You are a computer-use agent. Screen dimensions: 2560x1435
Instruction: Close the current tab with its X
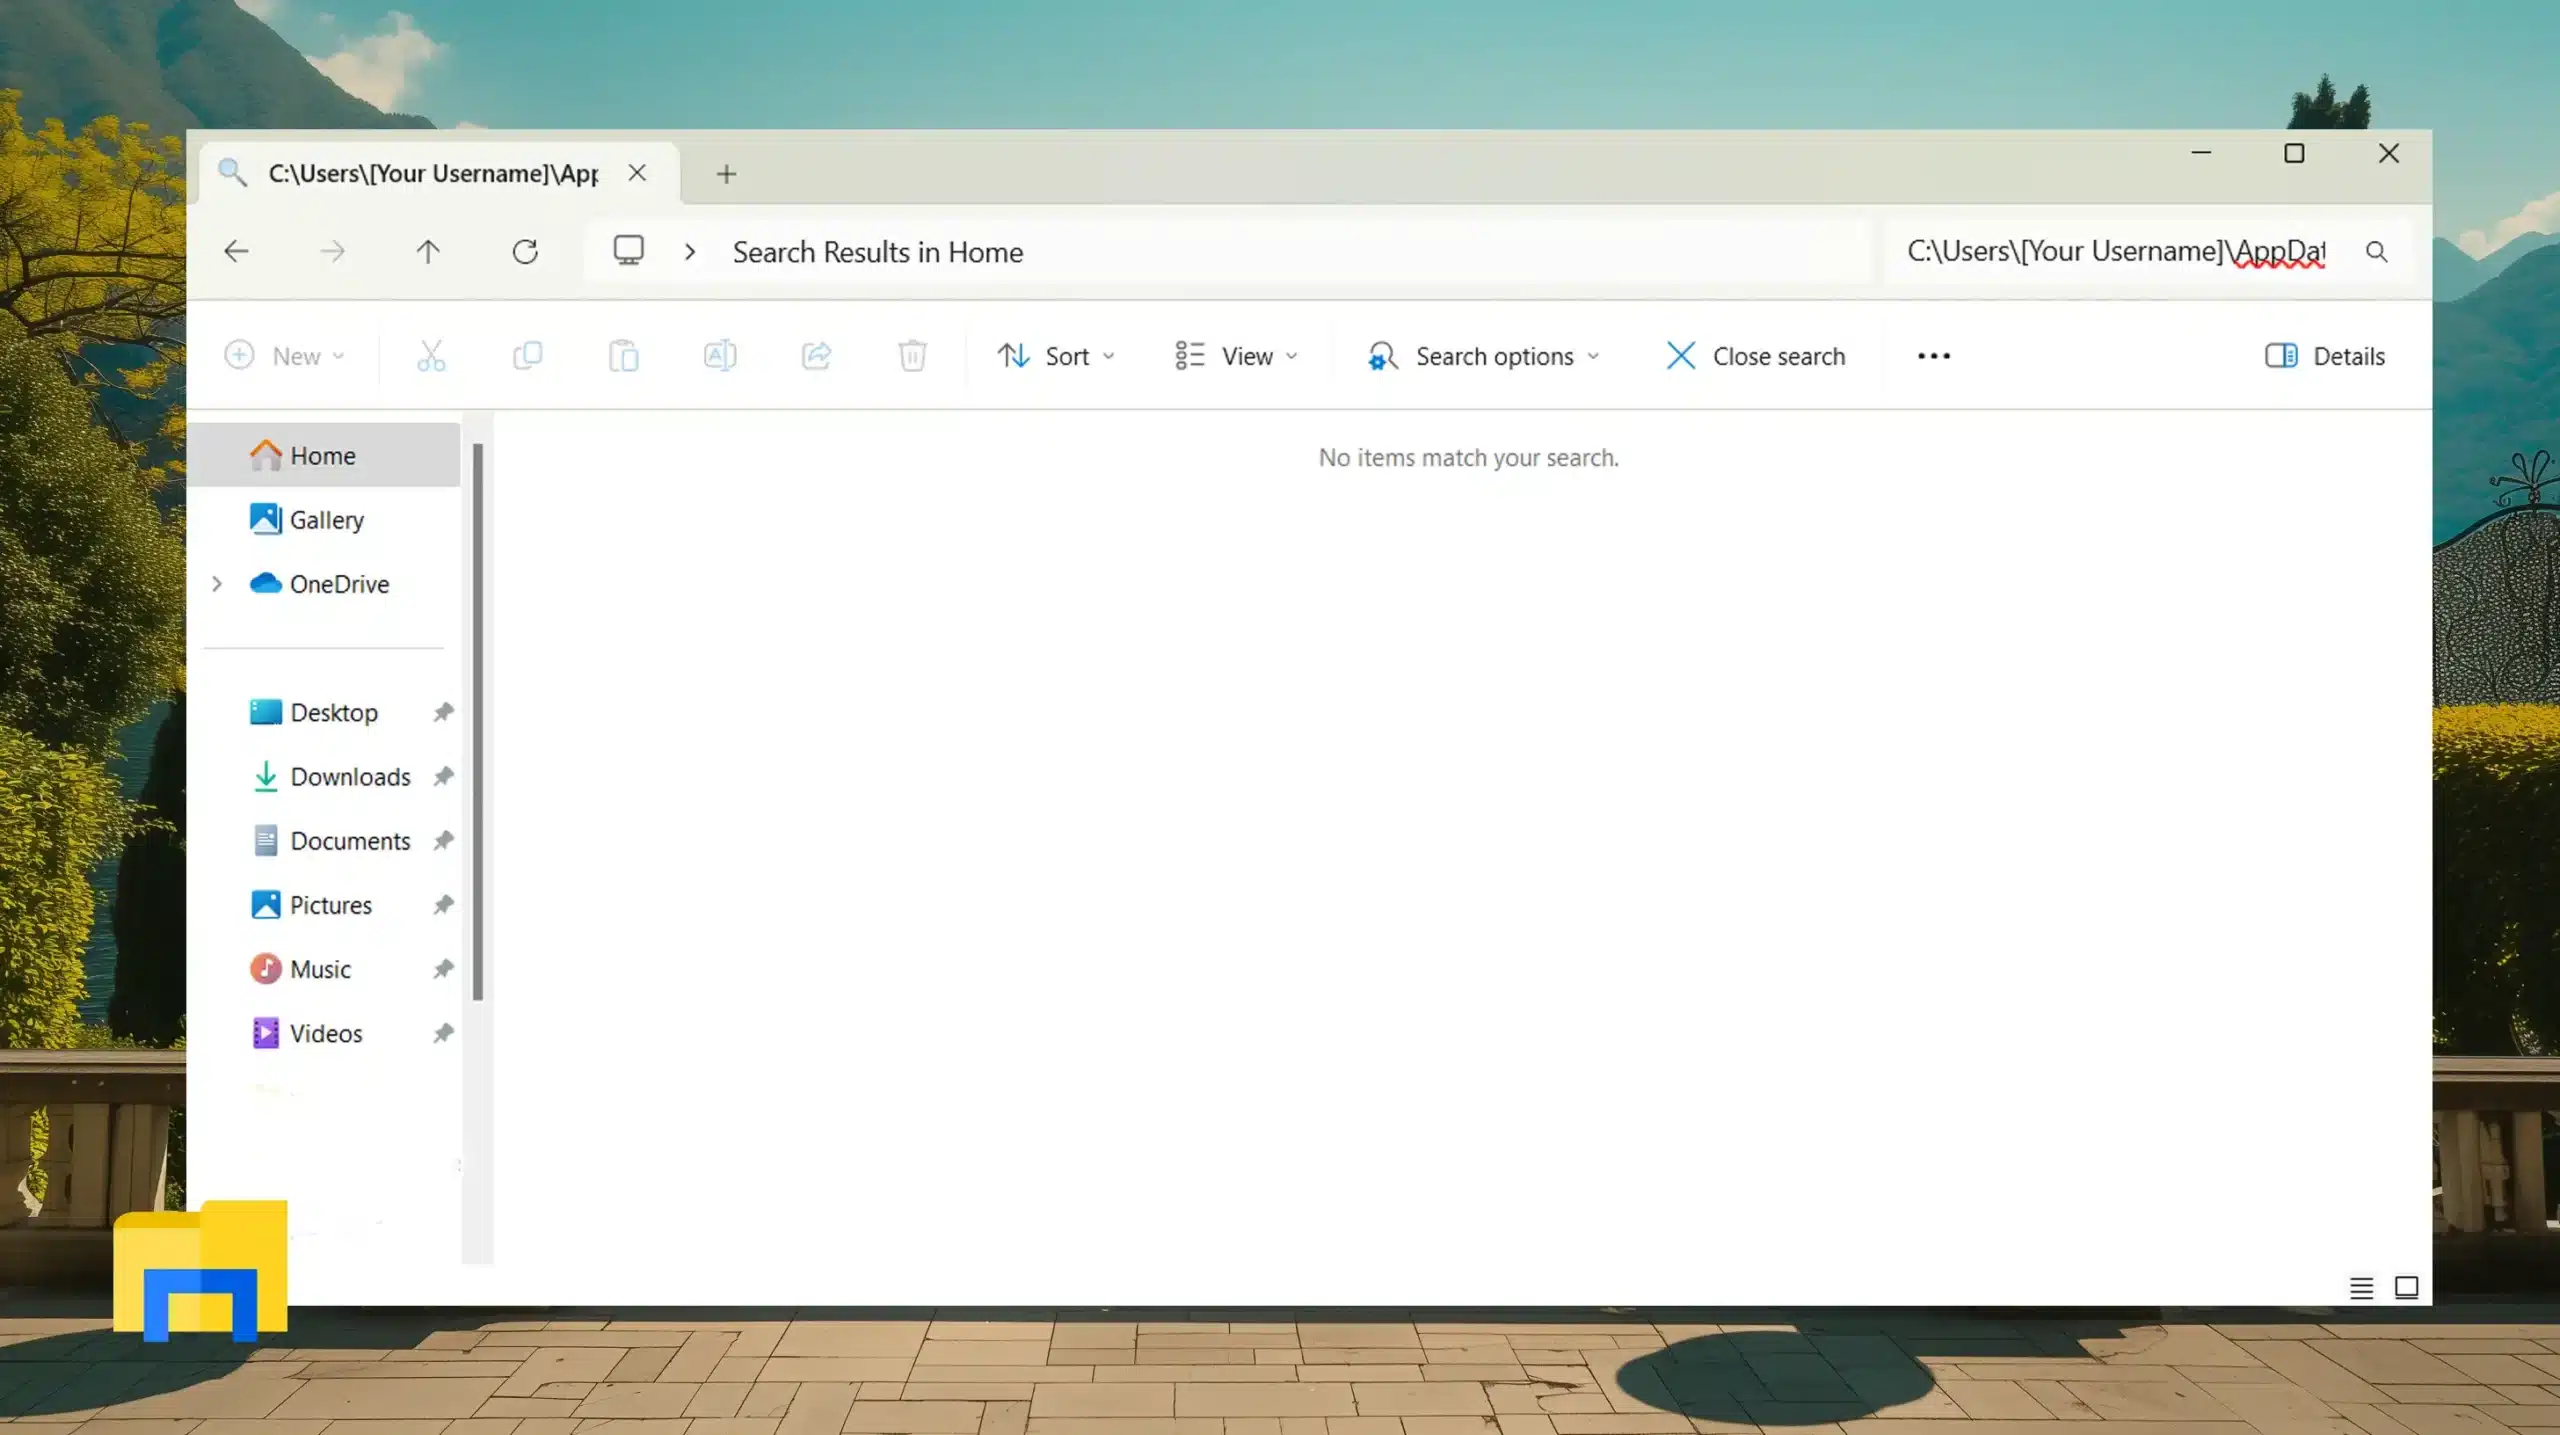[637, 173]
